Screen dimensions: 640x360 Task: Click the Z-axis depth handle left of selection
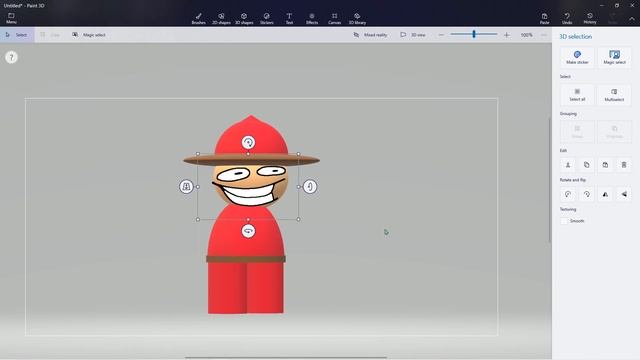point(187,187)
